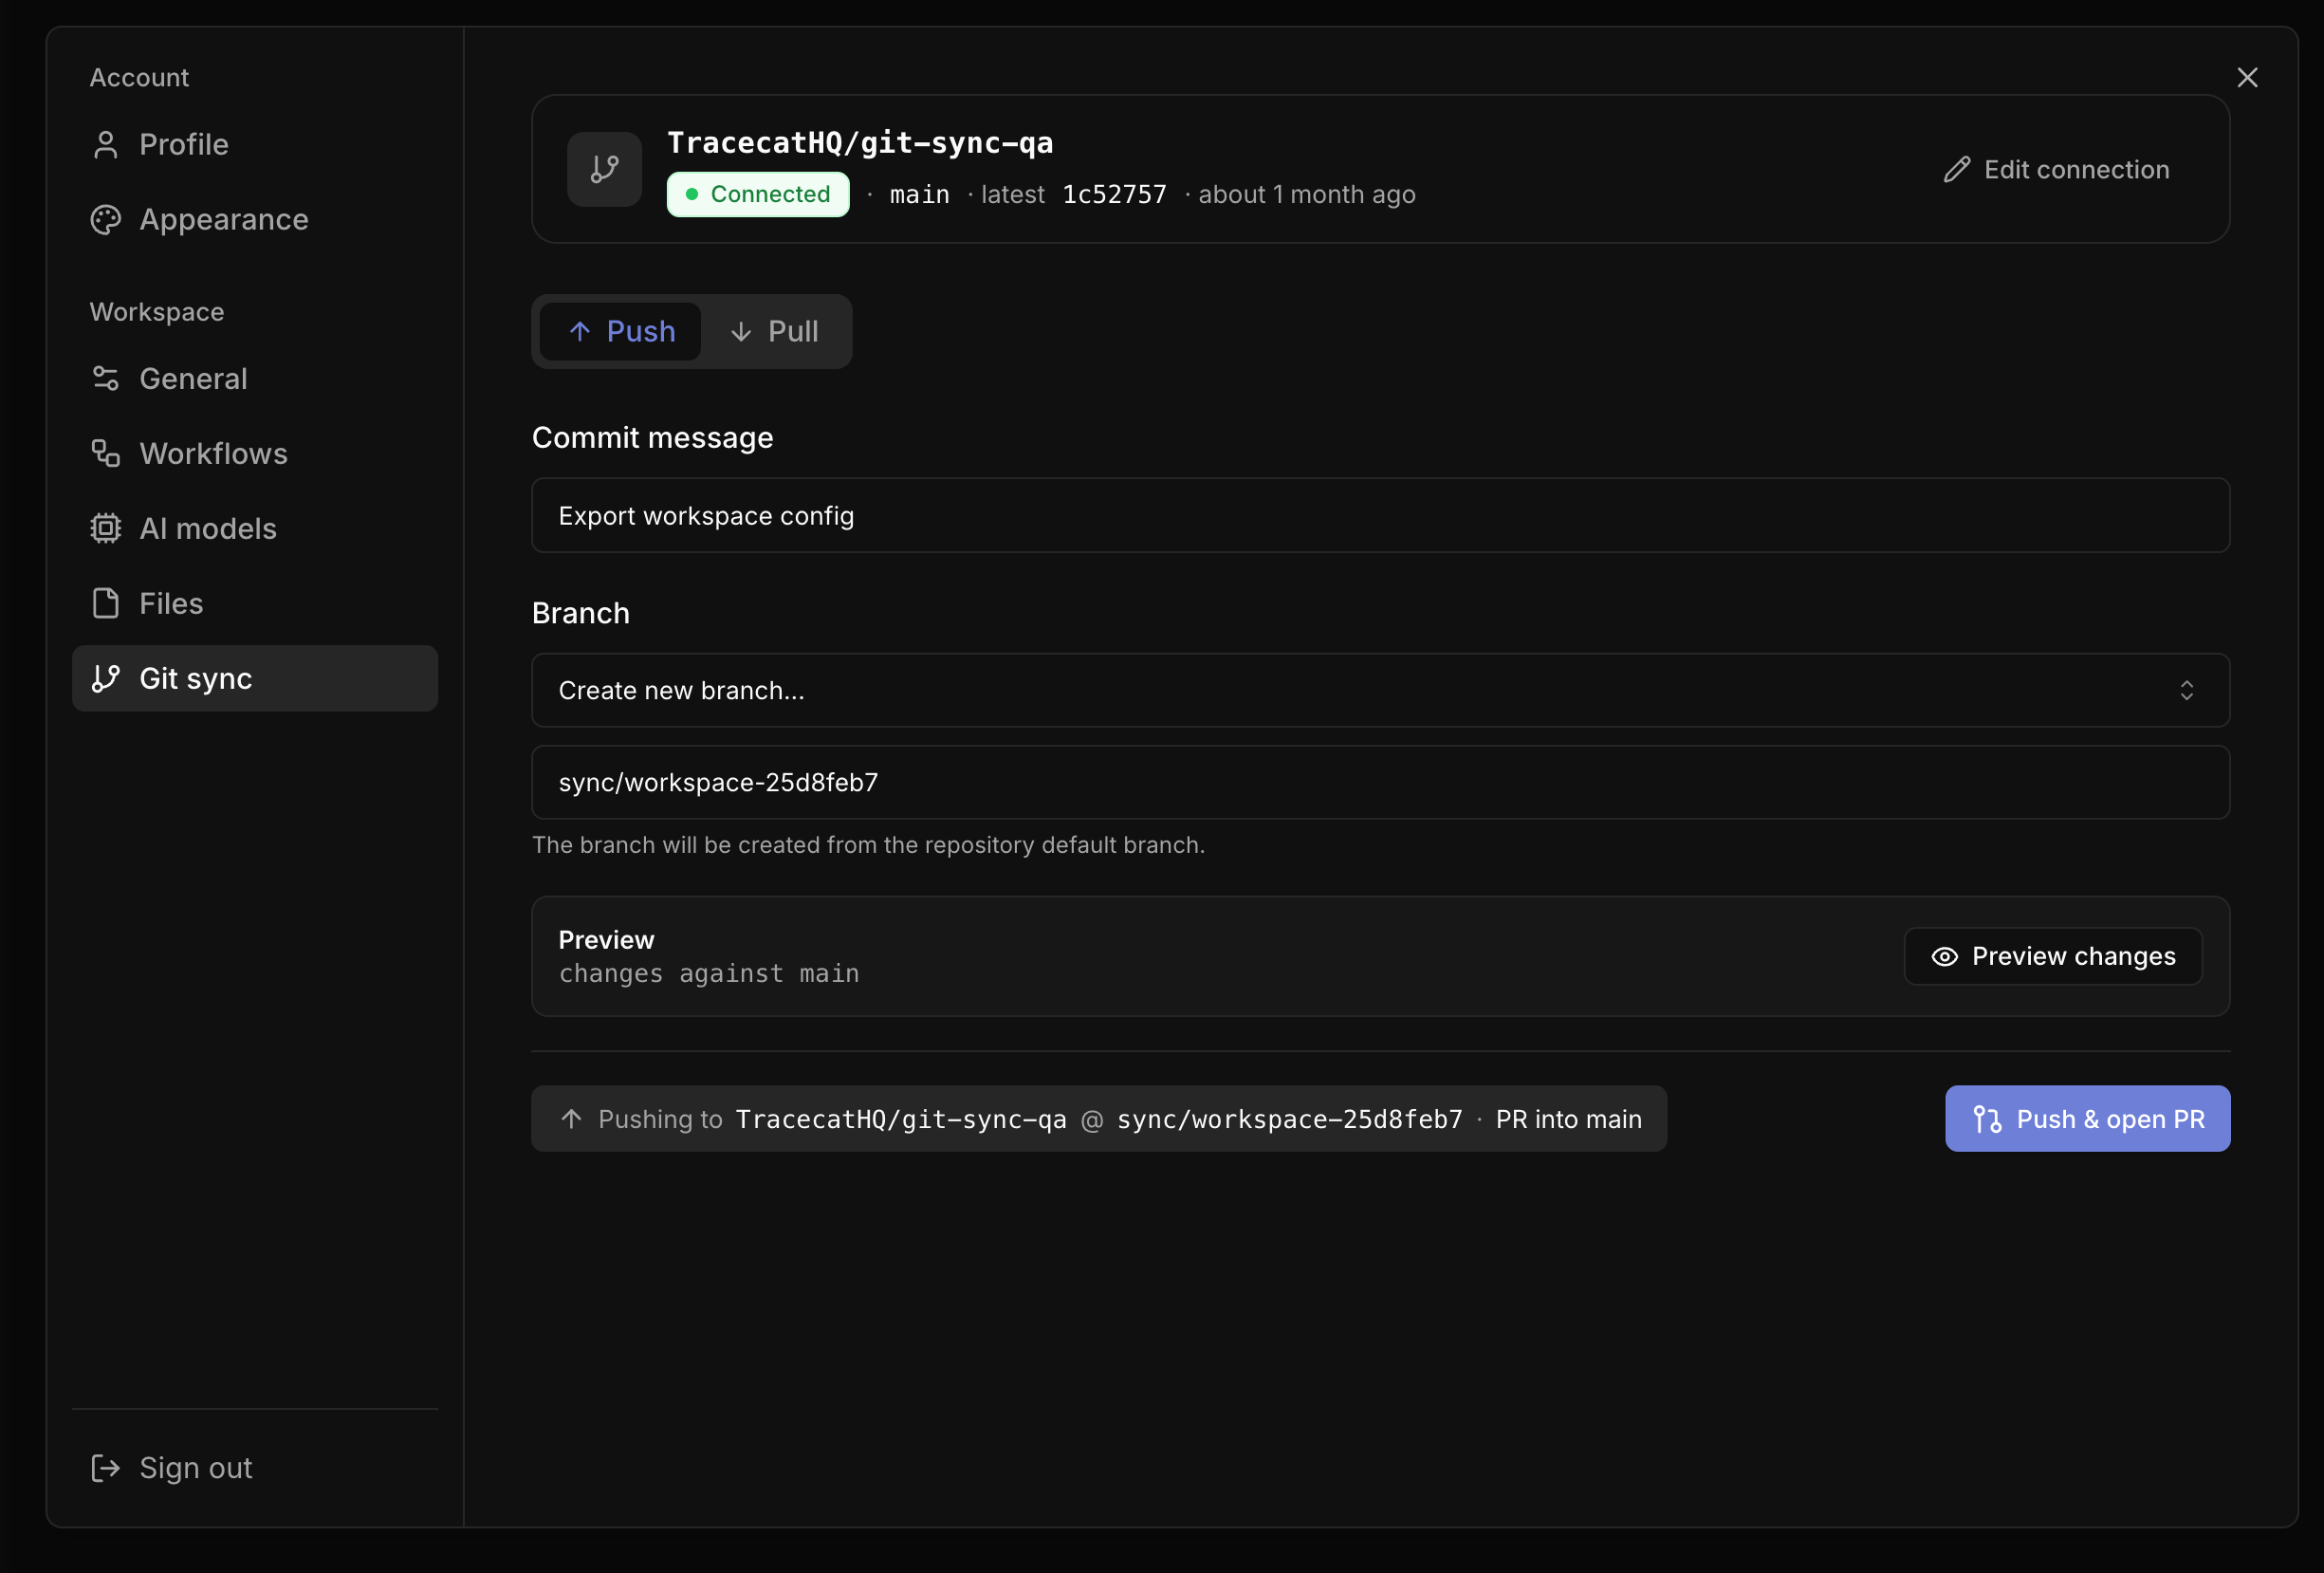The image size is (2324, 1573).
Task: Open the Create new branch dropdown
Action: tap(1380, 691)
